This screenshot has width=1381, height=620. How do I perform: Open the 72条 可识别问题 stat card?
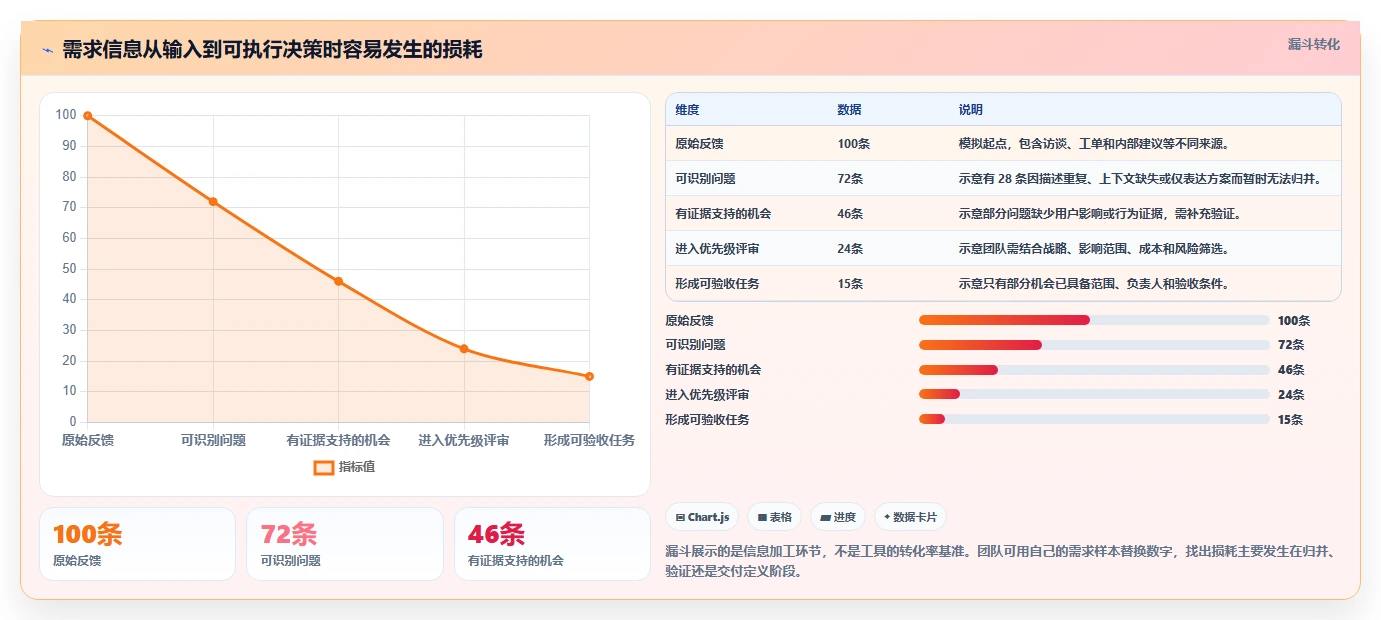(344, 544)
